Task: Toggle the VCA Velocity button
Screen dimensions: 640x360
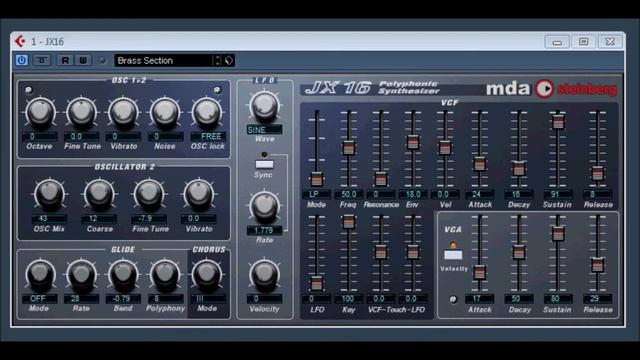Action: click(453, 255)
